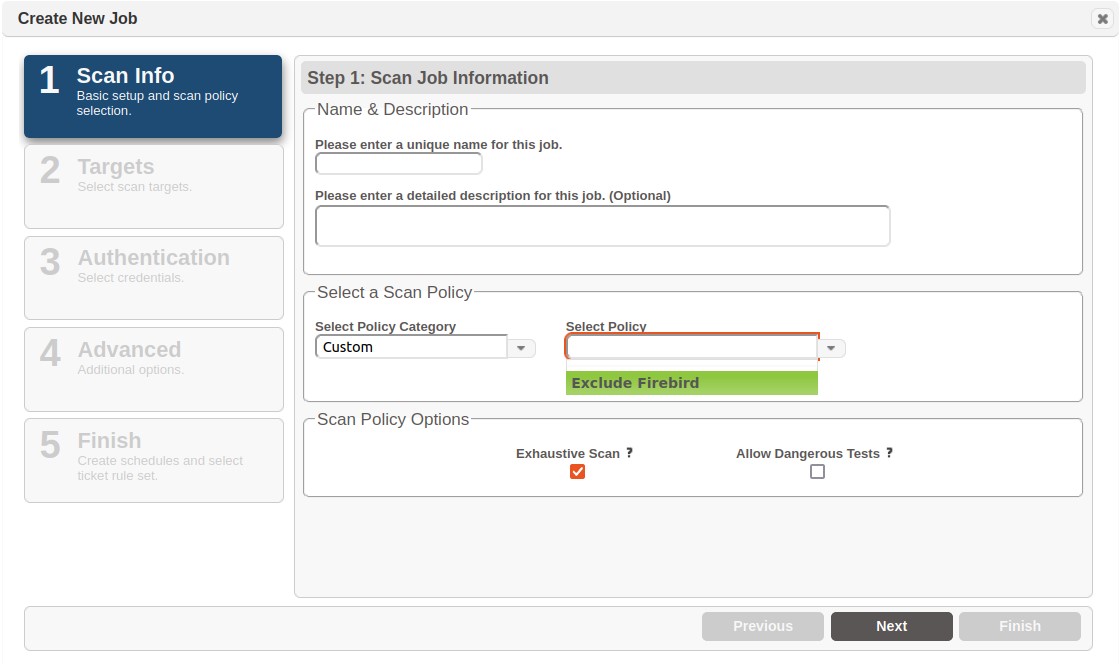Image resolution: width=1120 pixels, height=664 pixels.
Task: Open step 3 Authentication
Action: 153,277
